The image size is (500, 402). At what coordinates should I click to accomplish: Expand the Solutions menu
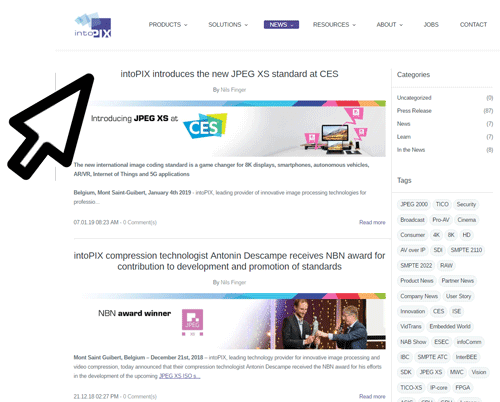(228, 25)
